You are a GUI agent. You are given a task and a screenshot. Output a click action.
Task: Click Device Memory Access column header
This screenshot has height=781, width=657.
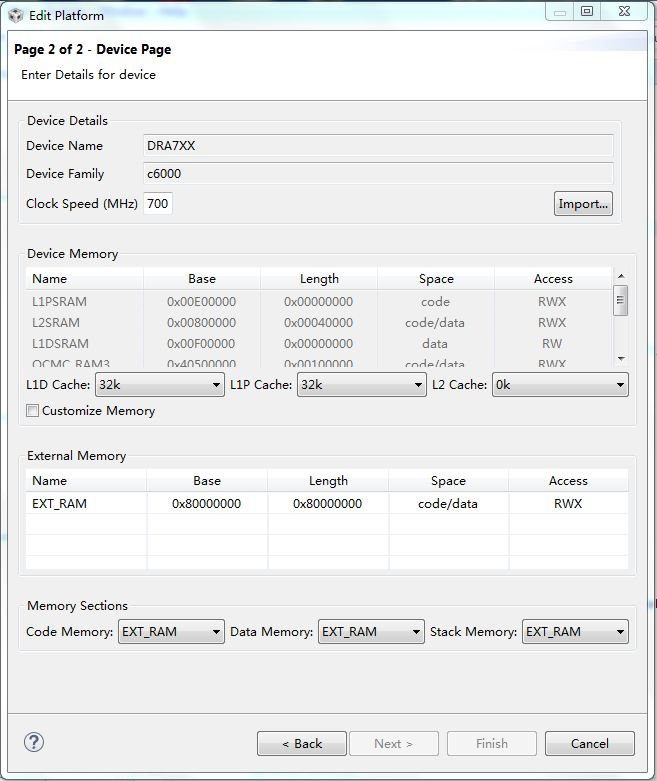click(x=553, y=278)
